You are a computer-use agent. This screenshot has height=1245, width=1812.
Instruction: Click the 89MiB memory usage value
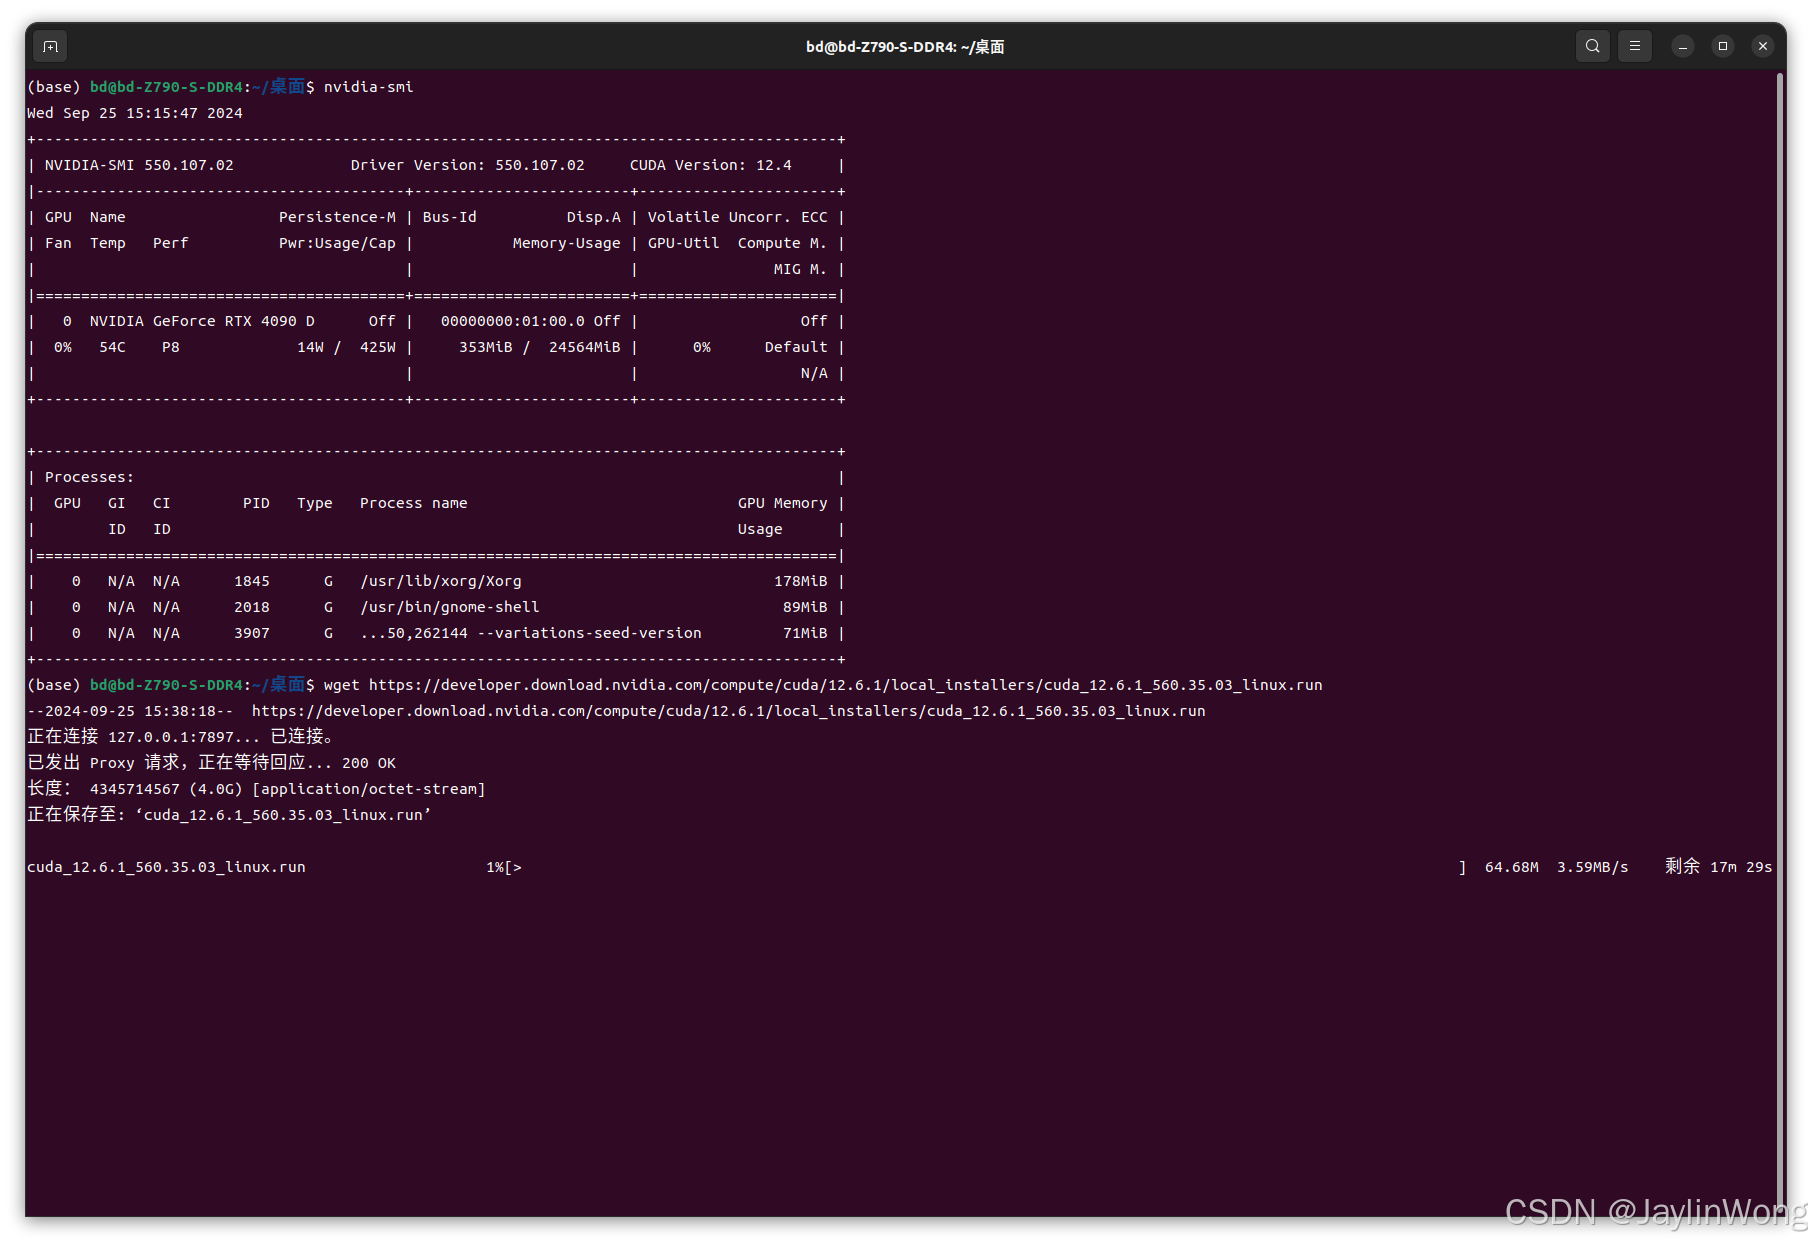[x=805, y=607]
